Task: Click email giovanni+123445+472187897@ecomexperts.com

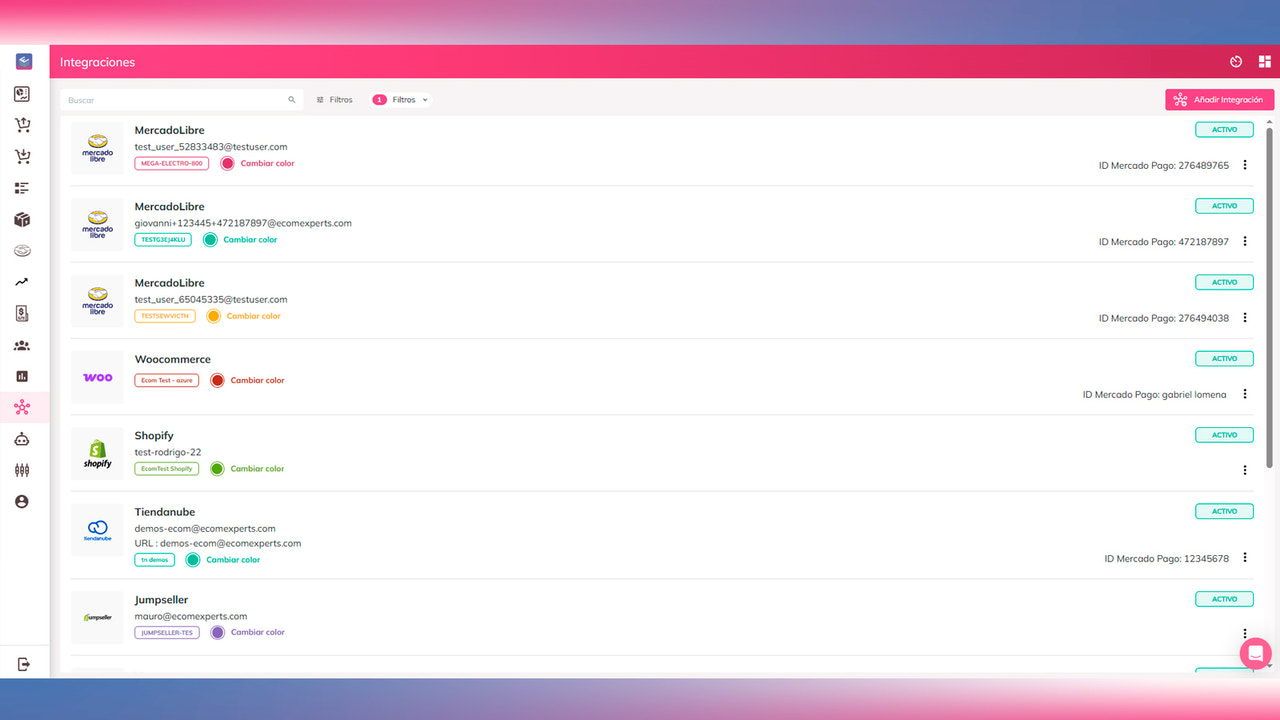Action: (243, 223)
